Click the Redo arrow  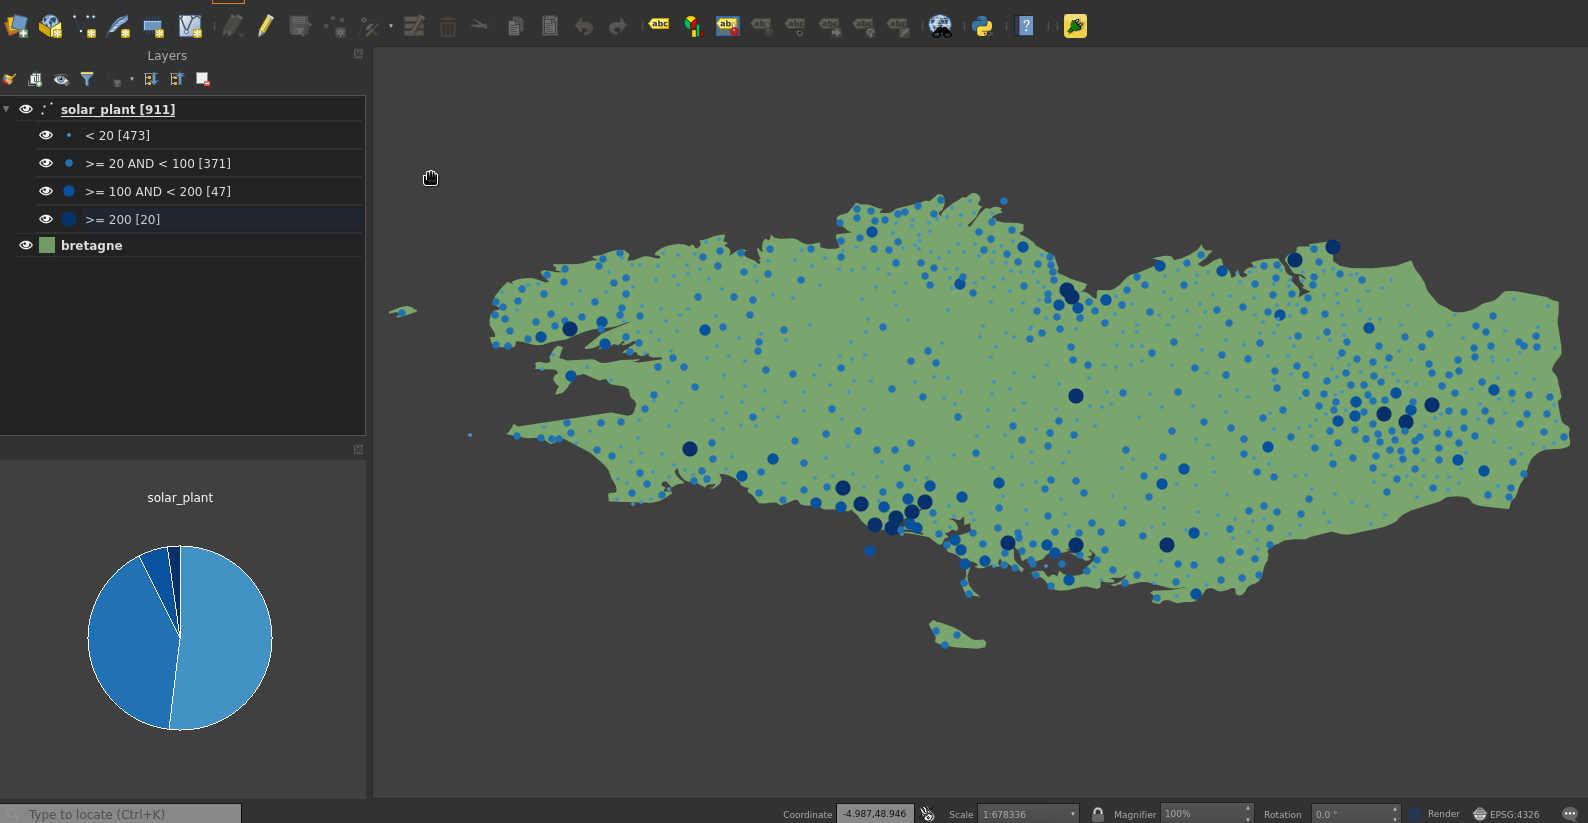618,26
